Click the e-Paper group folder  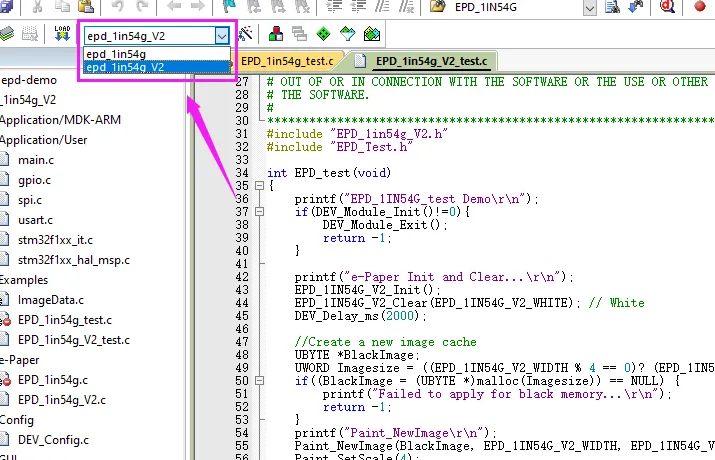pyautogui.click(x=20, y=360)
